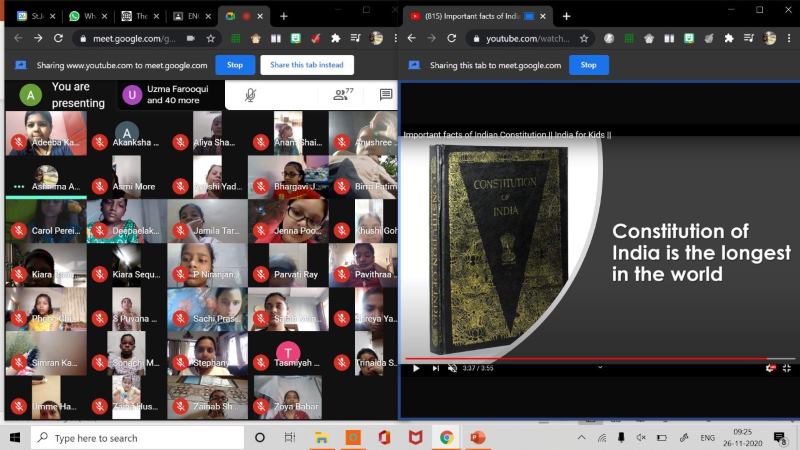Toggle the microphone in Meet top bar
Screen dimensions: 800x450
pos(250,95)
